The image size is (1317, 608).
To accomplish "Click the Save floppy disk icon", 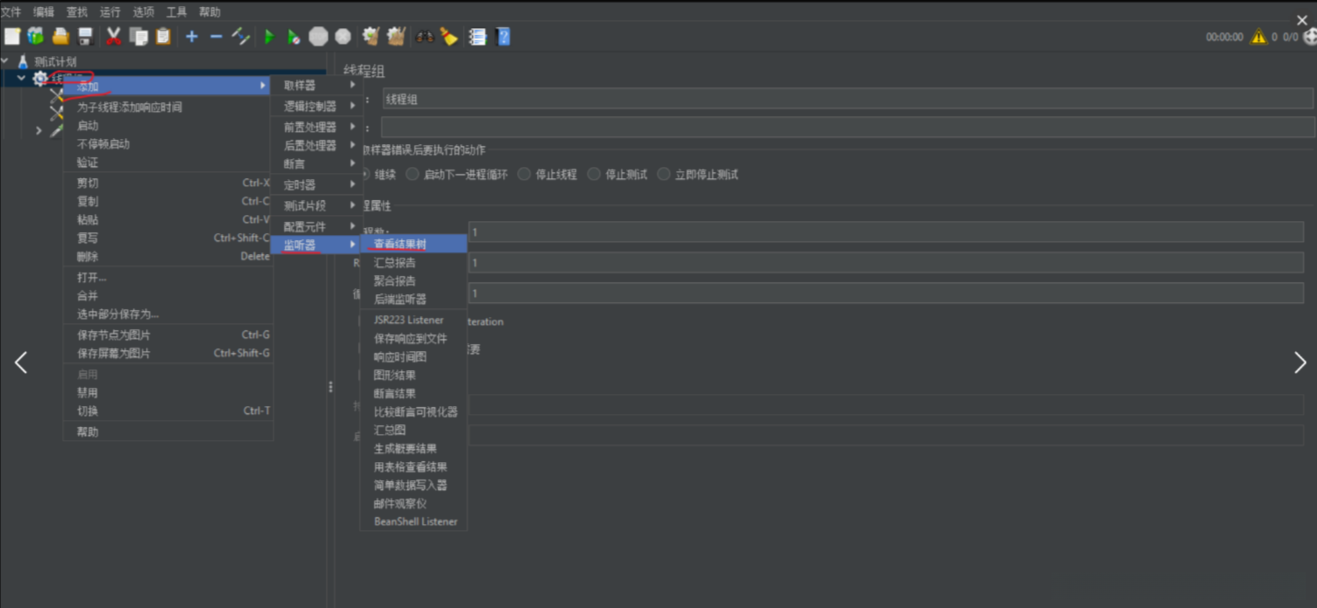I will pyautogui.click(x=85, y=36).
